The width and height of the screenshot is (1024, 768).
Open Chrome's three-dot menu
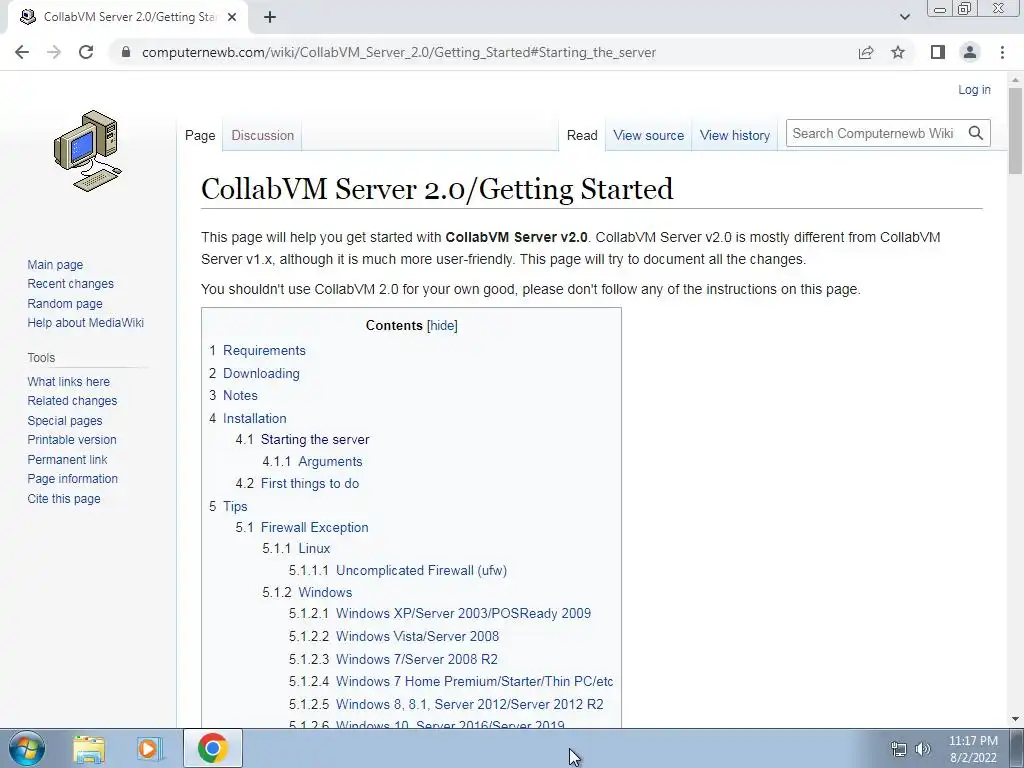[1002, 52]
